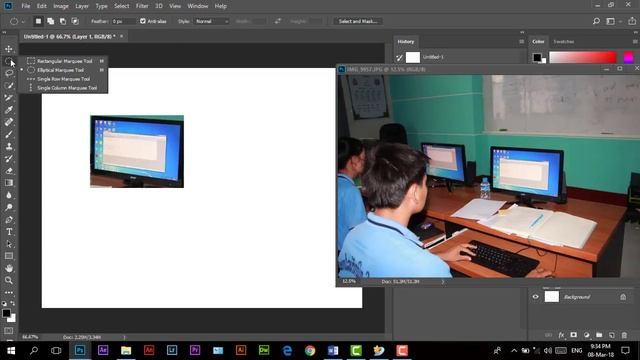Click the Select and Mask button
640x360 pixels.
358,21
